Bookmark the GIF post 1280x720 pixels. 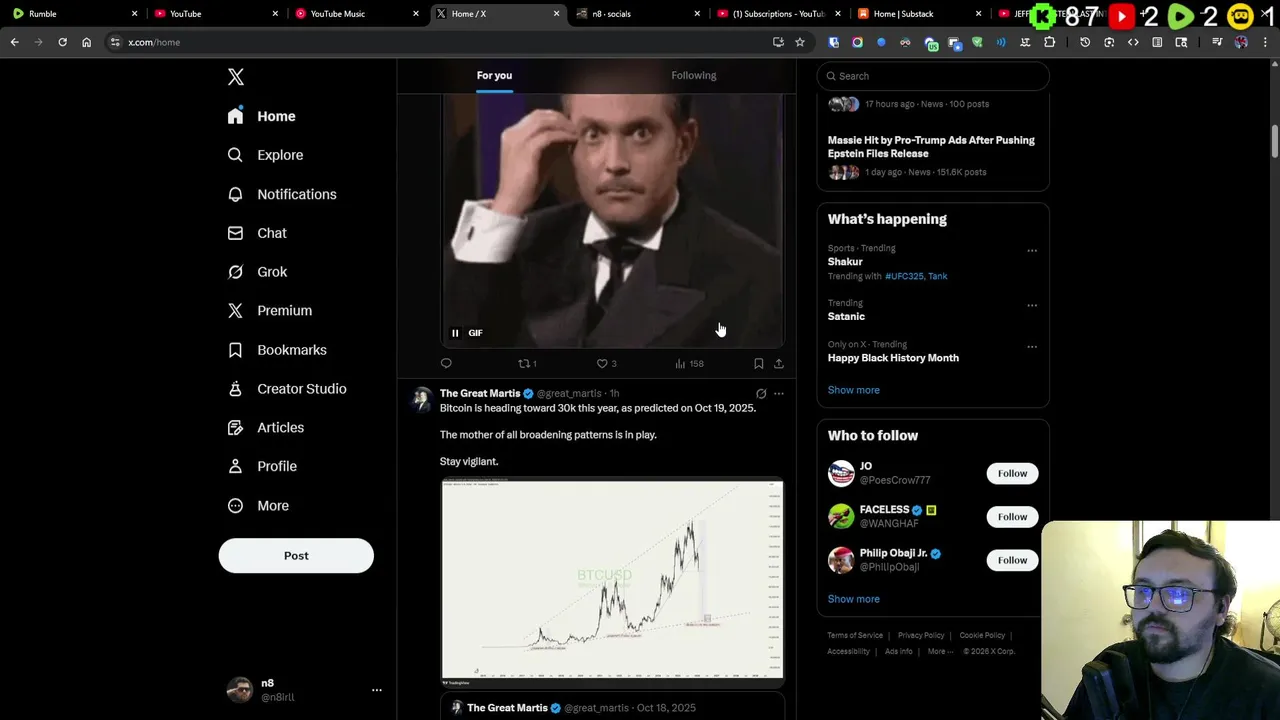click(758, 364)
